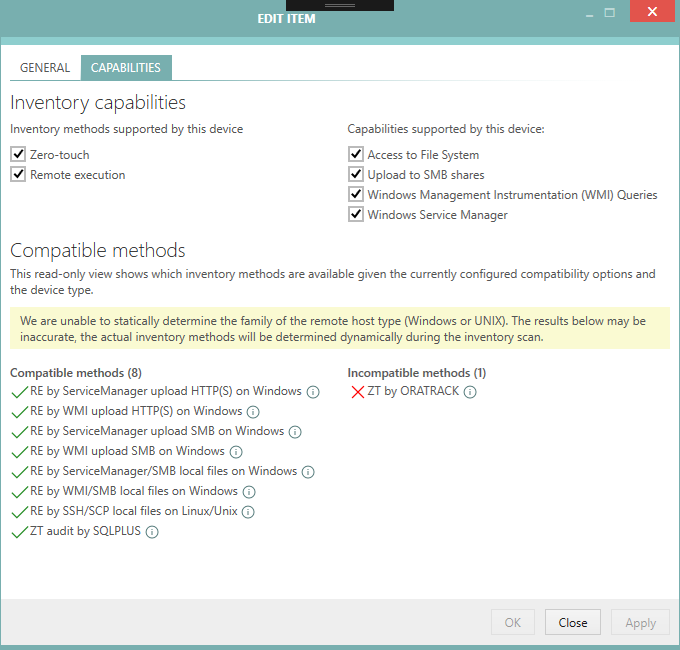
Task: Click info icon for RE by WMI/SMB local files
Action: coord(249,492)
